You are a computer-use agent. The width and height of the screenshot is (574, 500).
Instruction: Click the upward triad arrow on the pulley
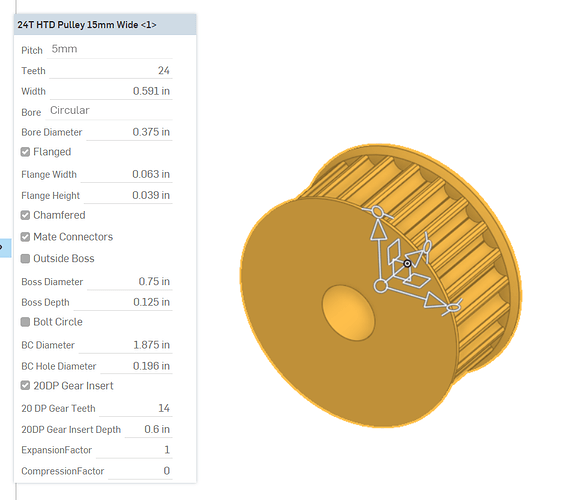pyautogui.click(x=378, y=231)
